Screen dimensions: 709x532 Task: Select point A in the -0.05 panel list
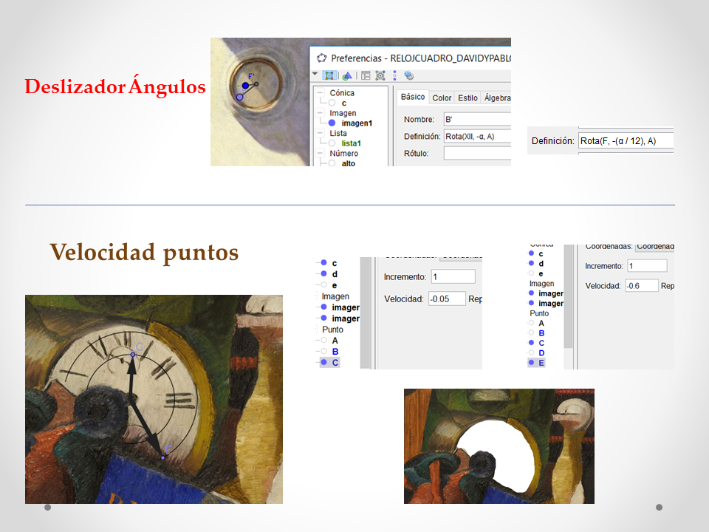pyautogui.click(x=335, y=340)
